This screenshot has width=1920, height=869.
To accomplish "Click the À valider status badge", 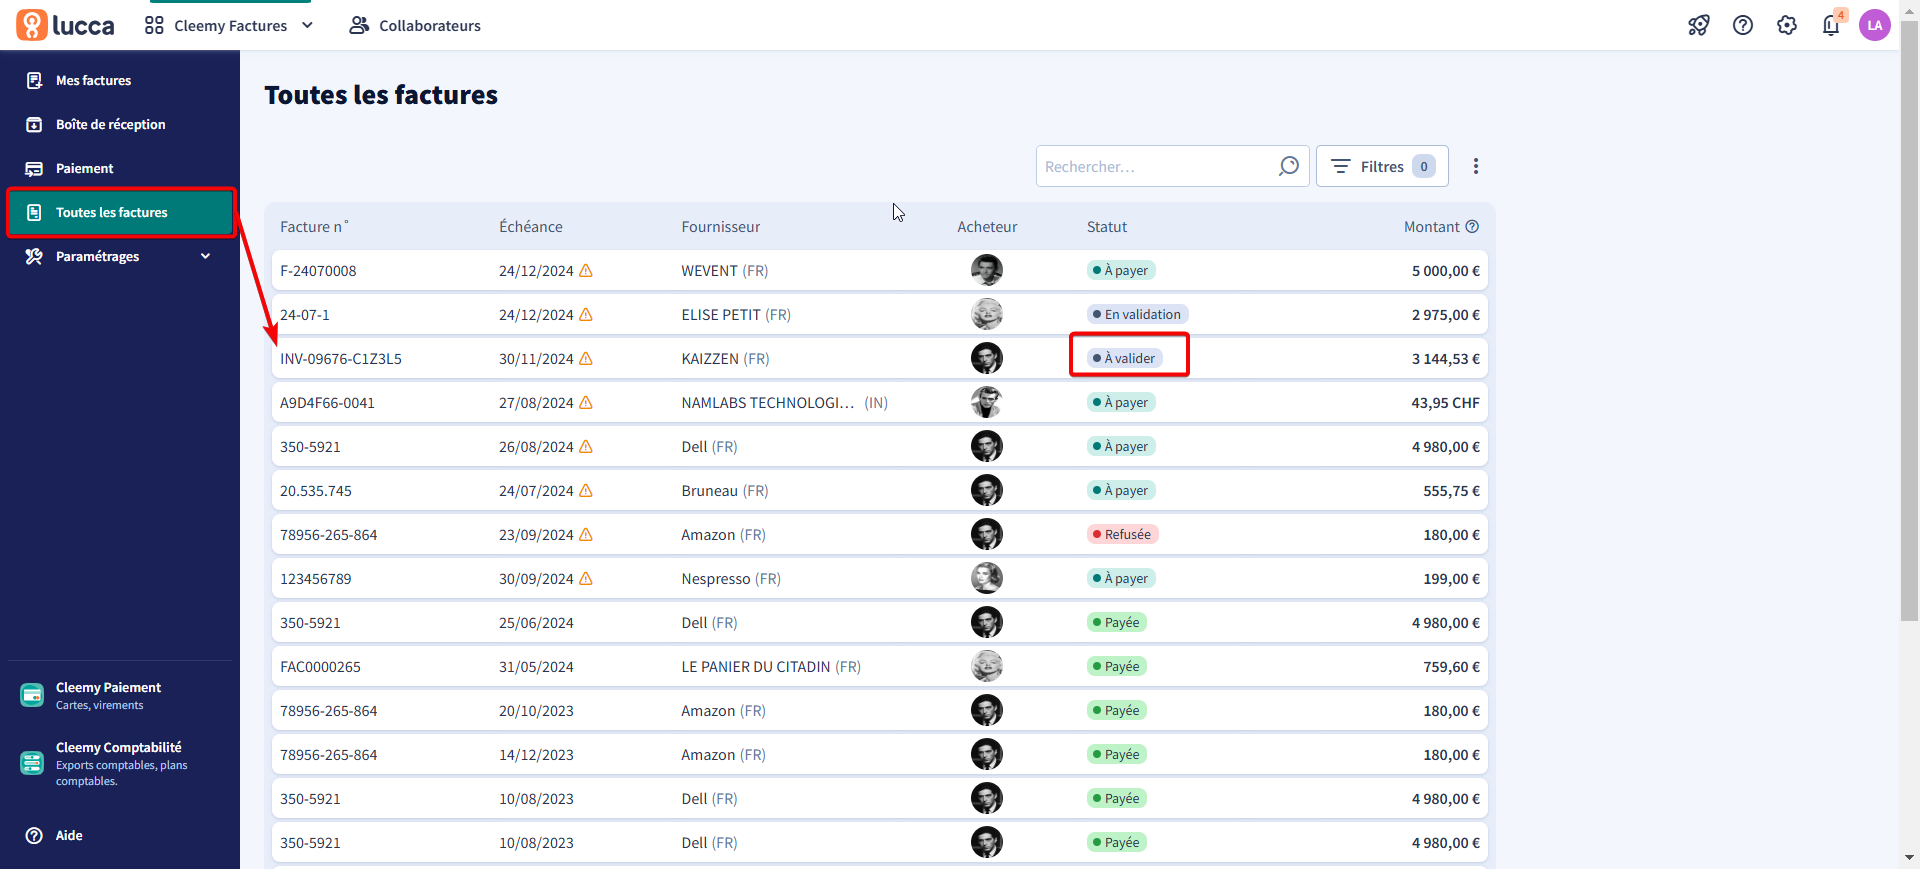I will (1125, 358).
